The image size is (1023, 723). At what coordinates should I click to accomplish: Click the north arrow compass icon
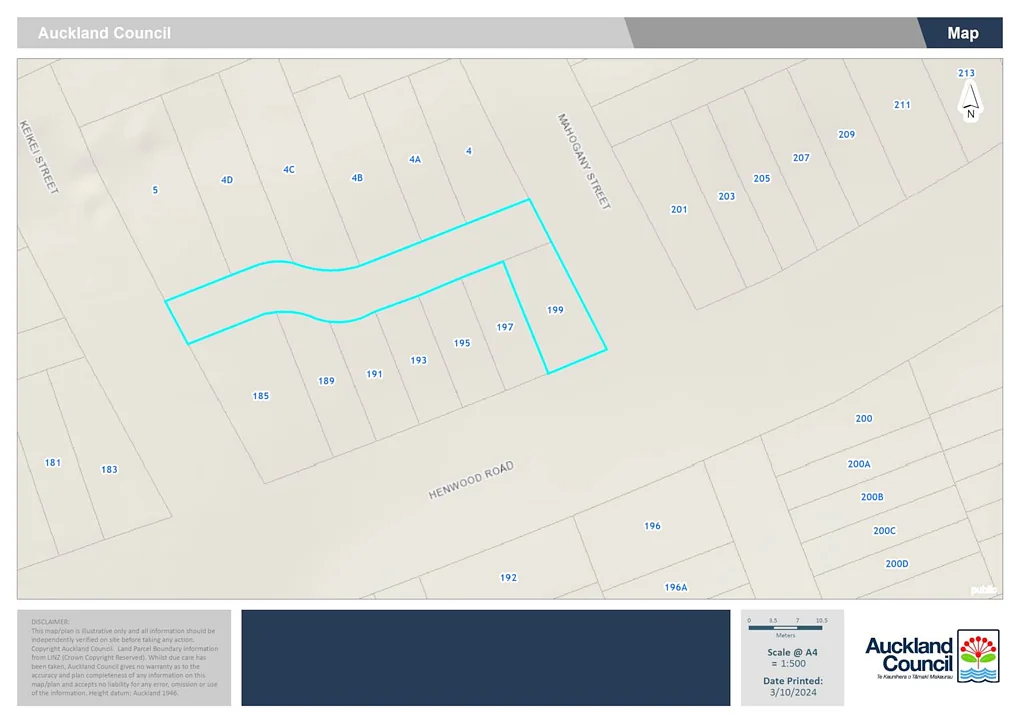pos(969,102)
